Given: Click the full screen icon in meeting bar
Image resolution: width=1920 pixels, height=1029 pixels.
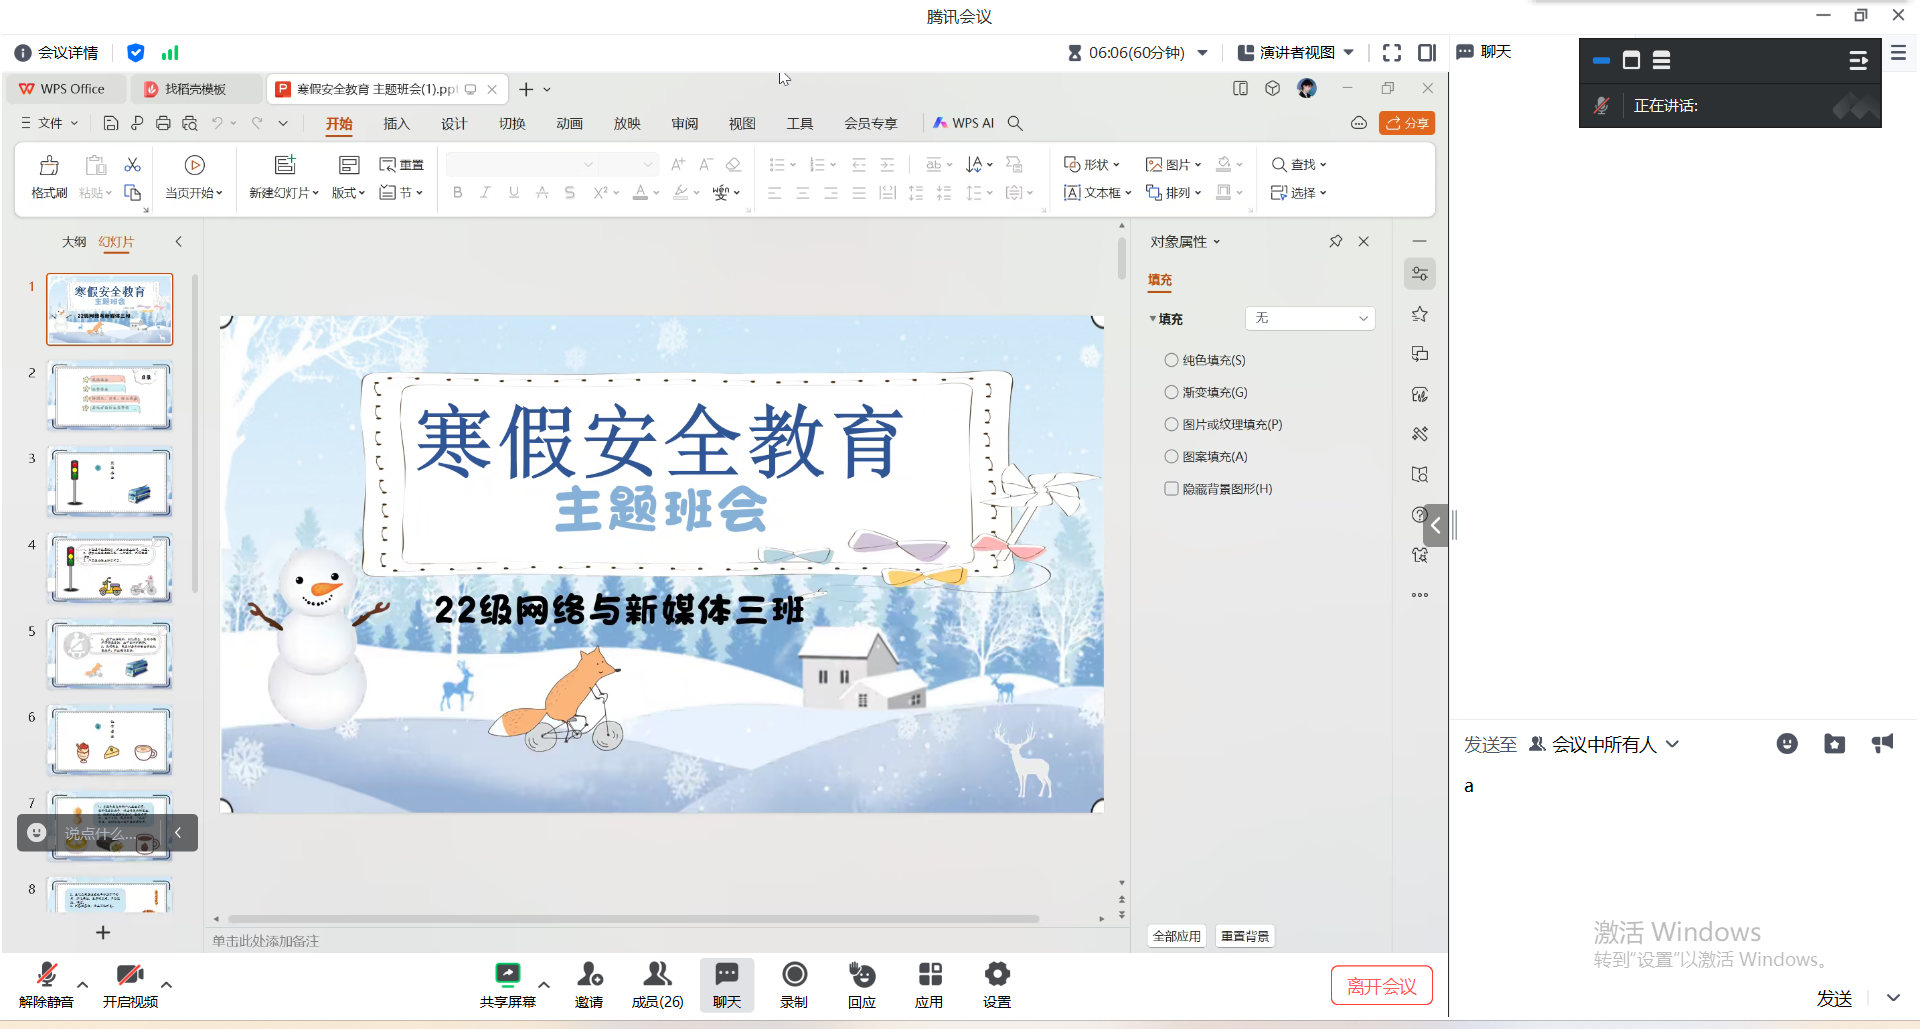Looking at the screenshot, I should 1392,52.
